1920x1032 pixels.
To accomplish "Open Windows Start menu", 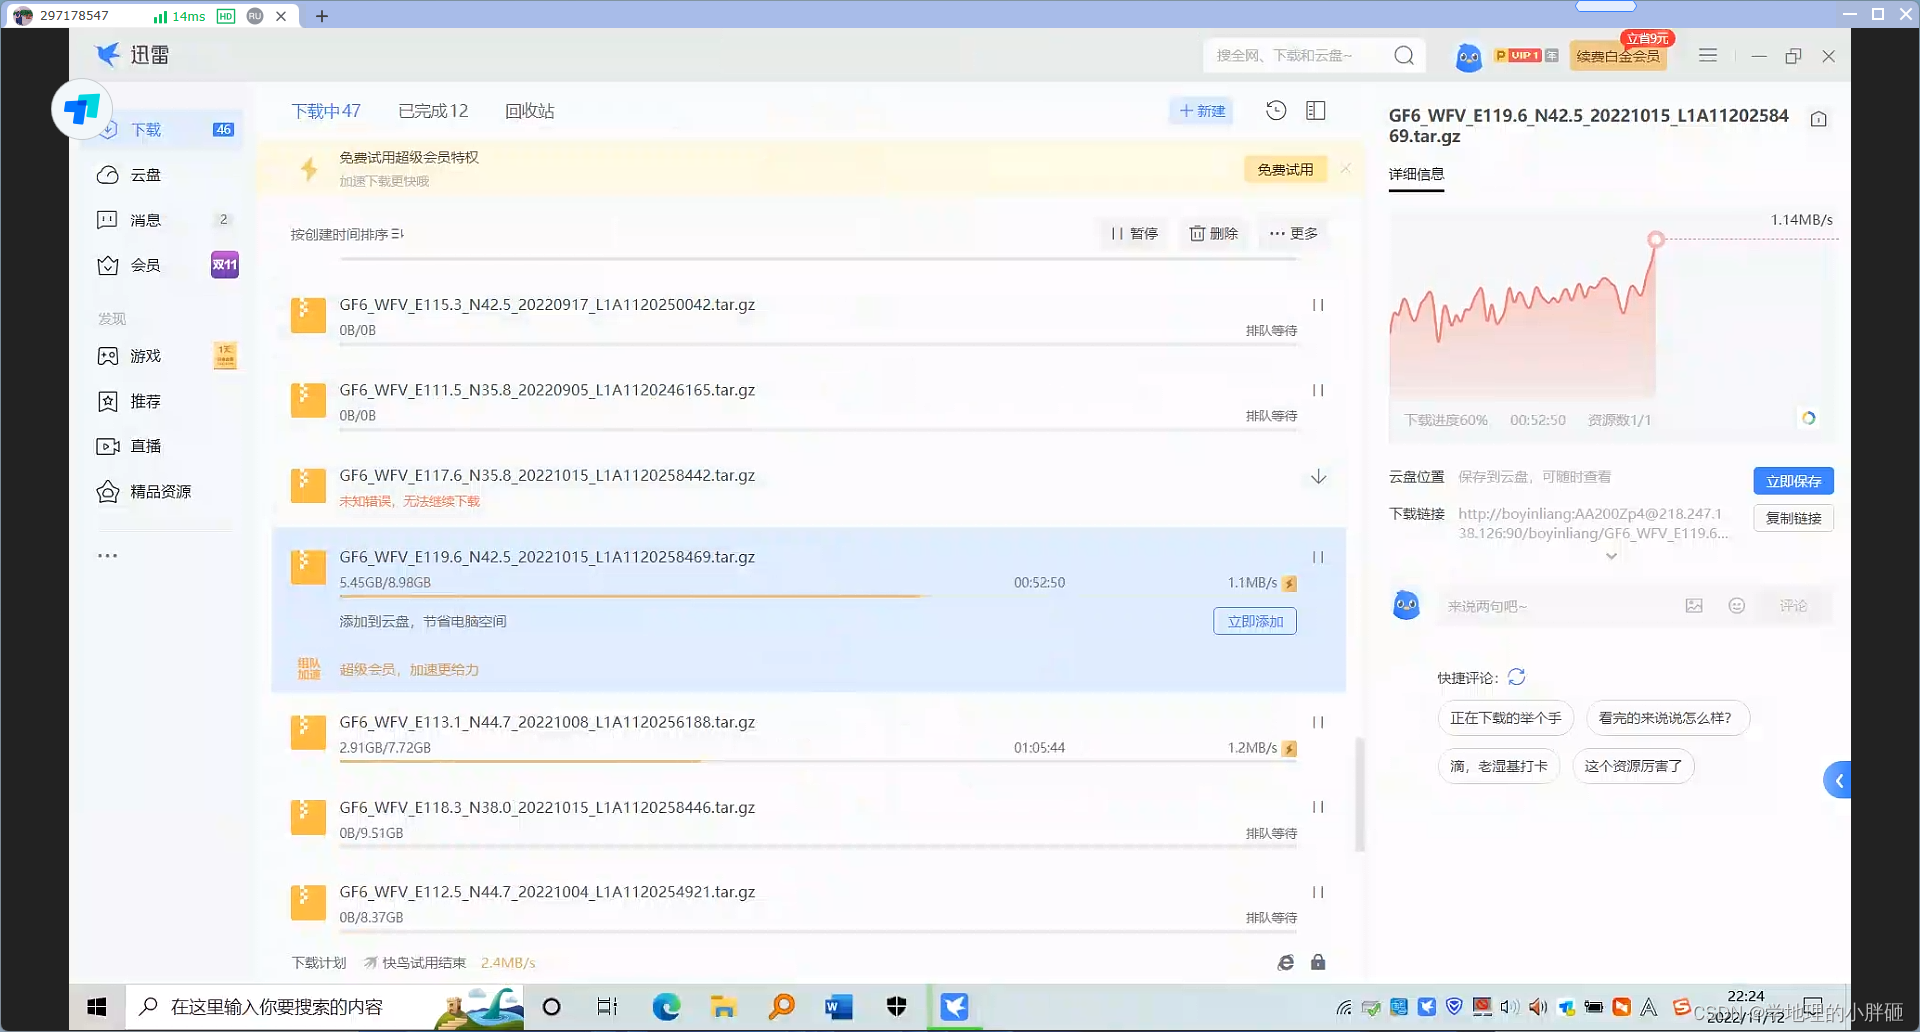I will 97,1007.
